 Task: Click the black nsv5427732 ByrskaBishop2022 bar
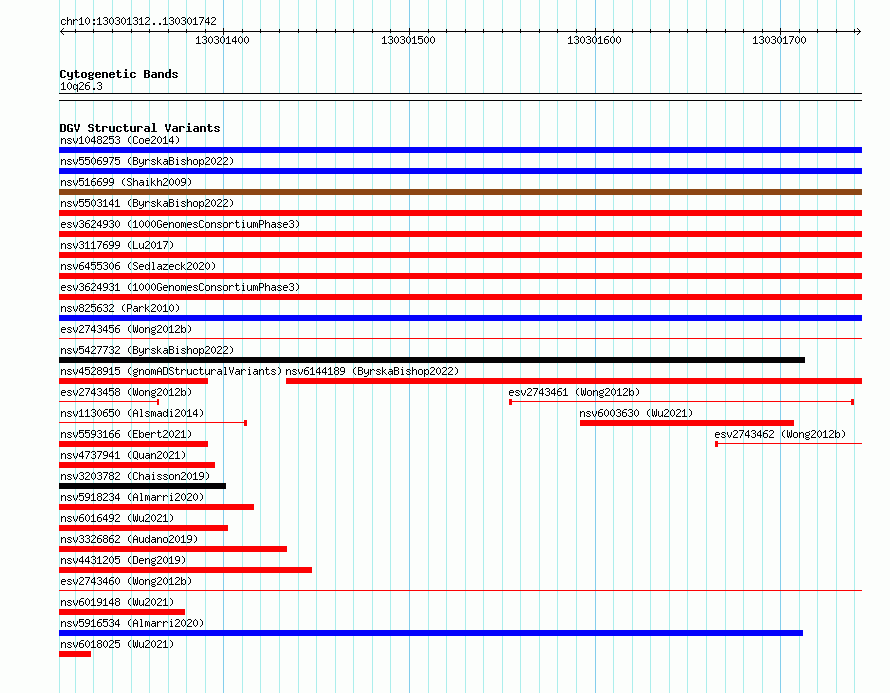pos(432,360)
